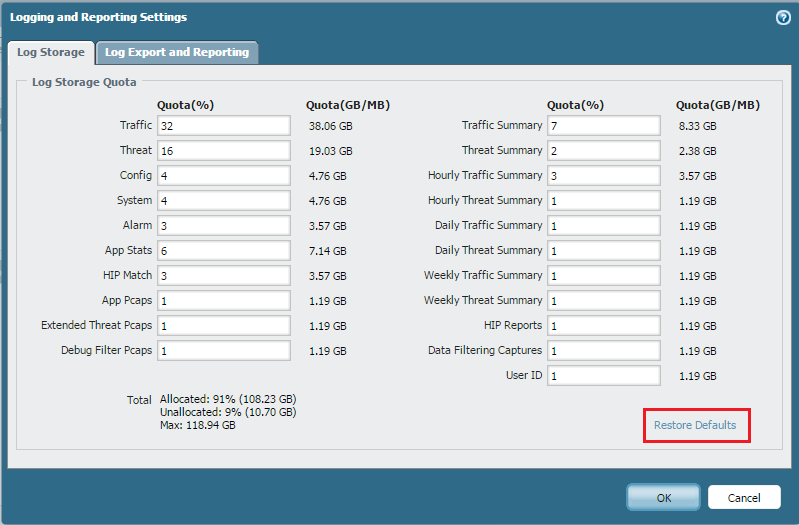Click the App Stats value 7.14 GB
This screenshot has height=525, width=799.
[x=328, y=251]
